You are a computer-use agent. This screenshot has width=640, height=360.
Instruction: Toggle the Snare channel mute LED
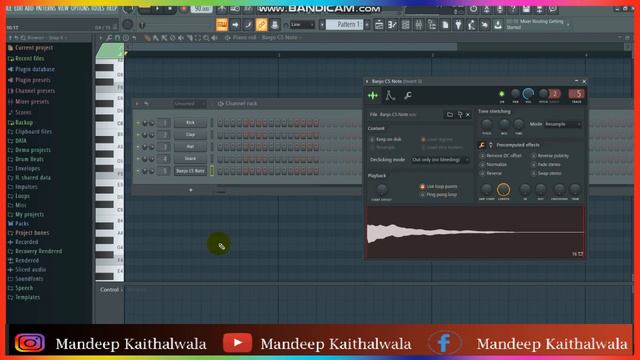(x=138, y=158)
